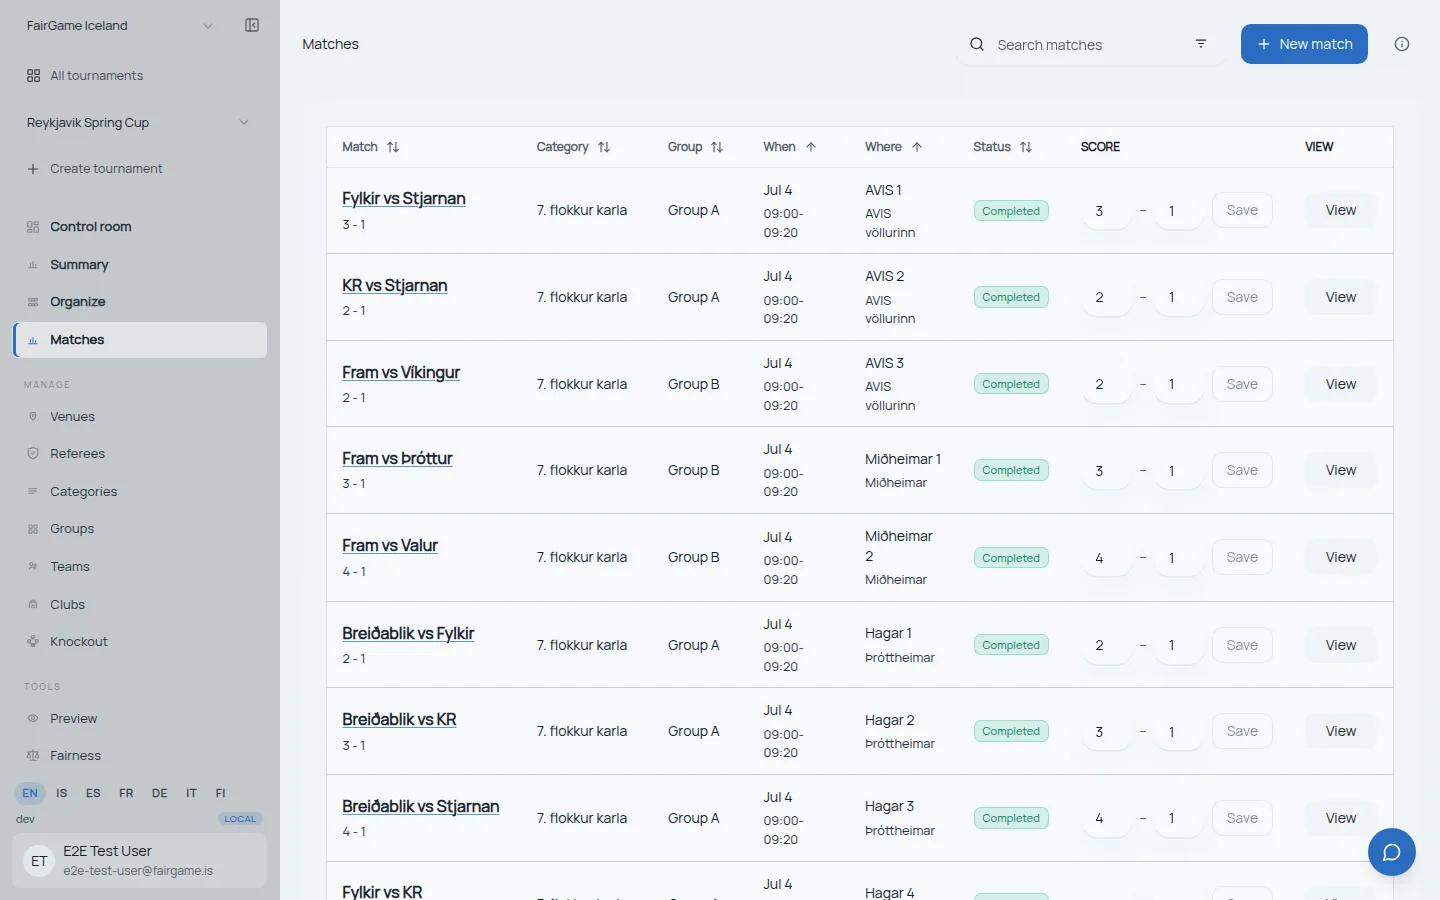
Task: Go to Knockout page
Action: (140, 642)
